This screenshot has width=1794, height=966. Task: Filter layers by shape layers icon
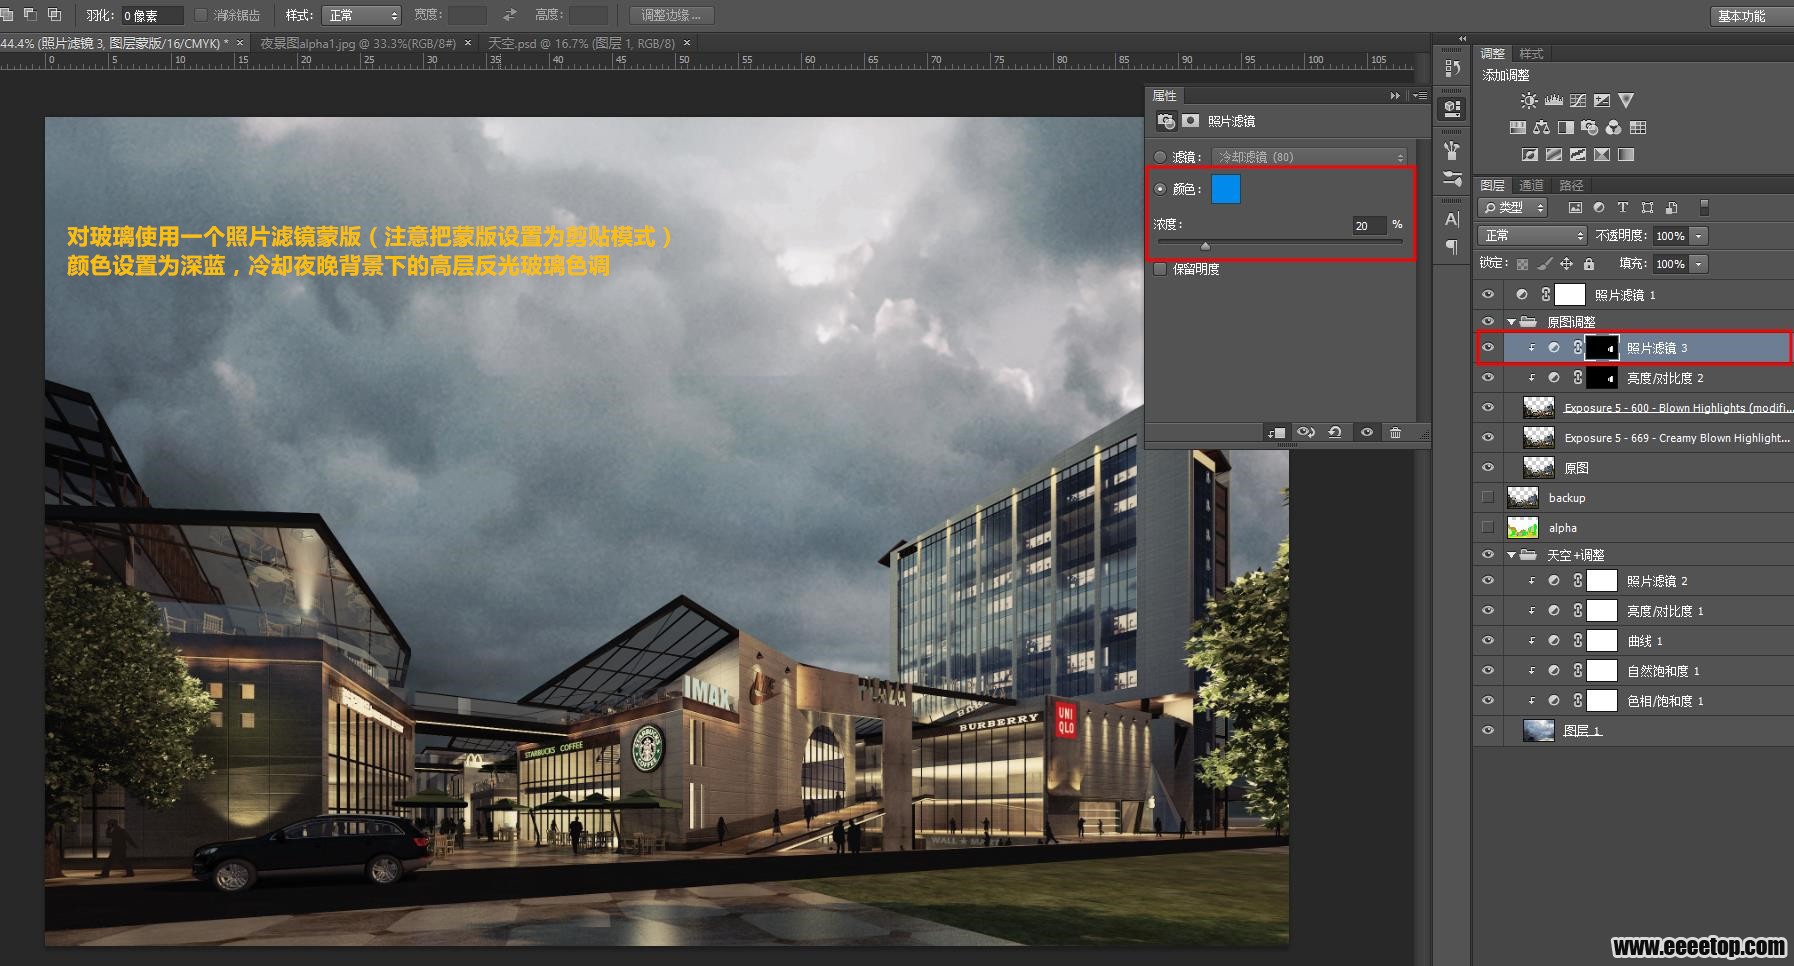[x=1647, y=207]
